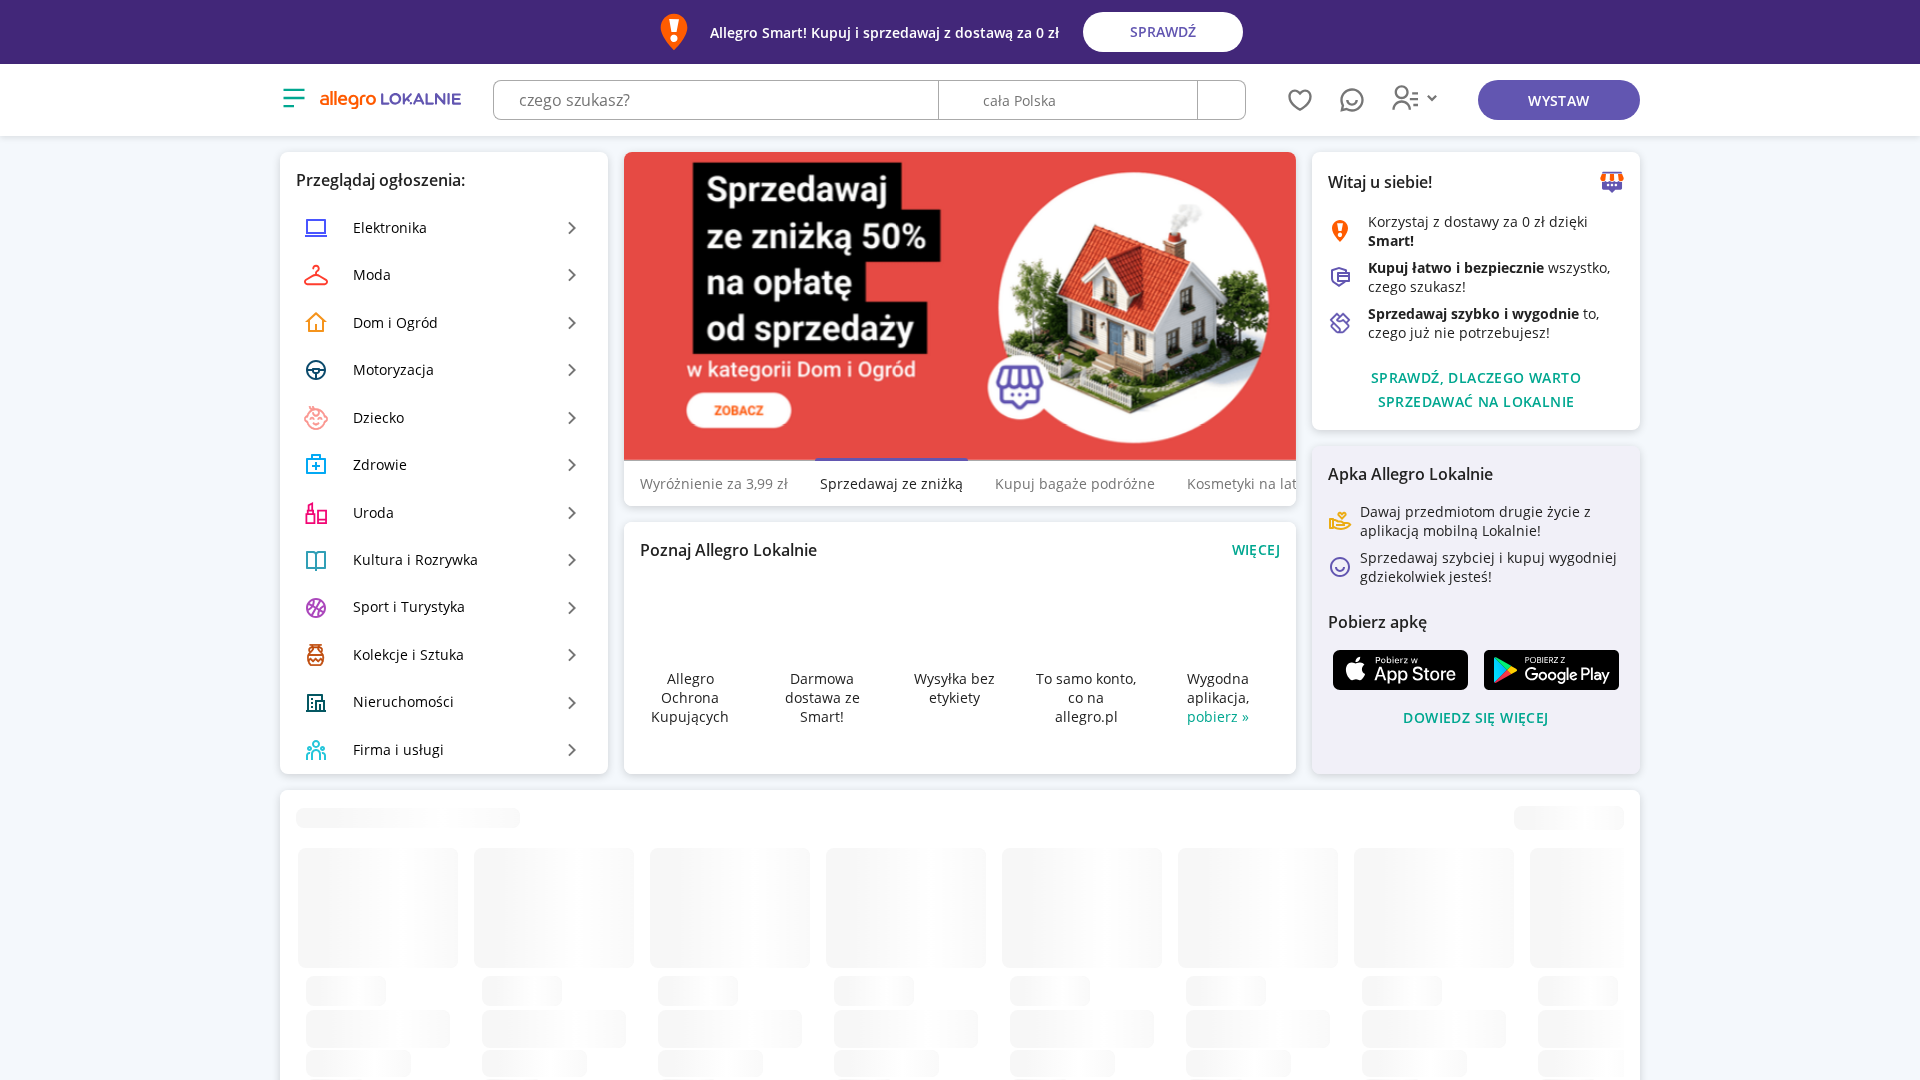Open the Kolekcje i Sztuka category

click(444, 655)
